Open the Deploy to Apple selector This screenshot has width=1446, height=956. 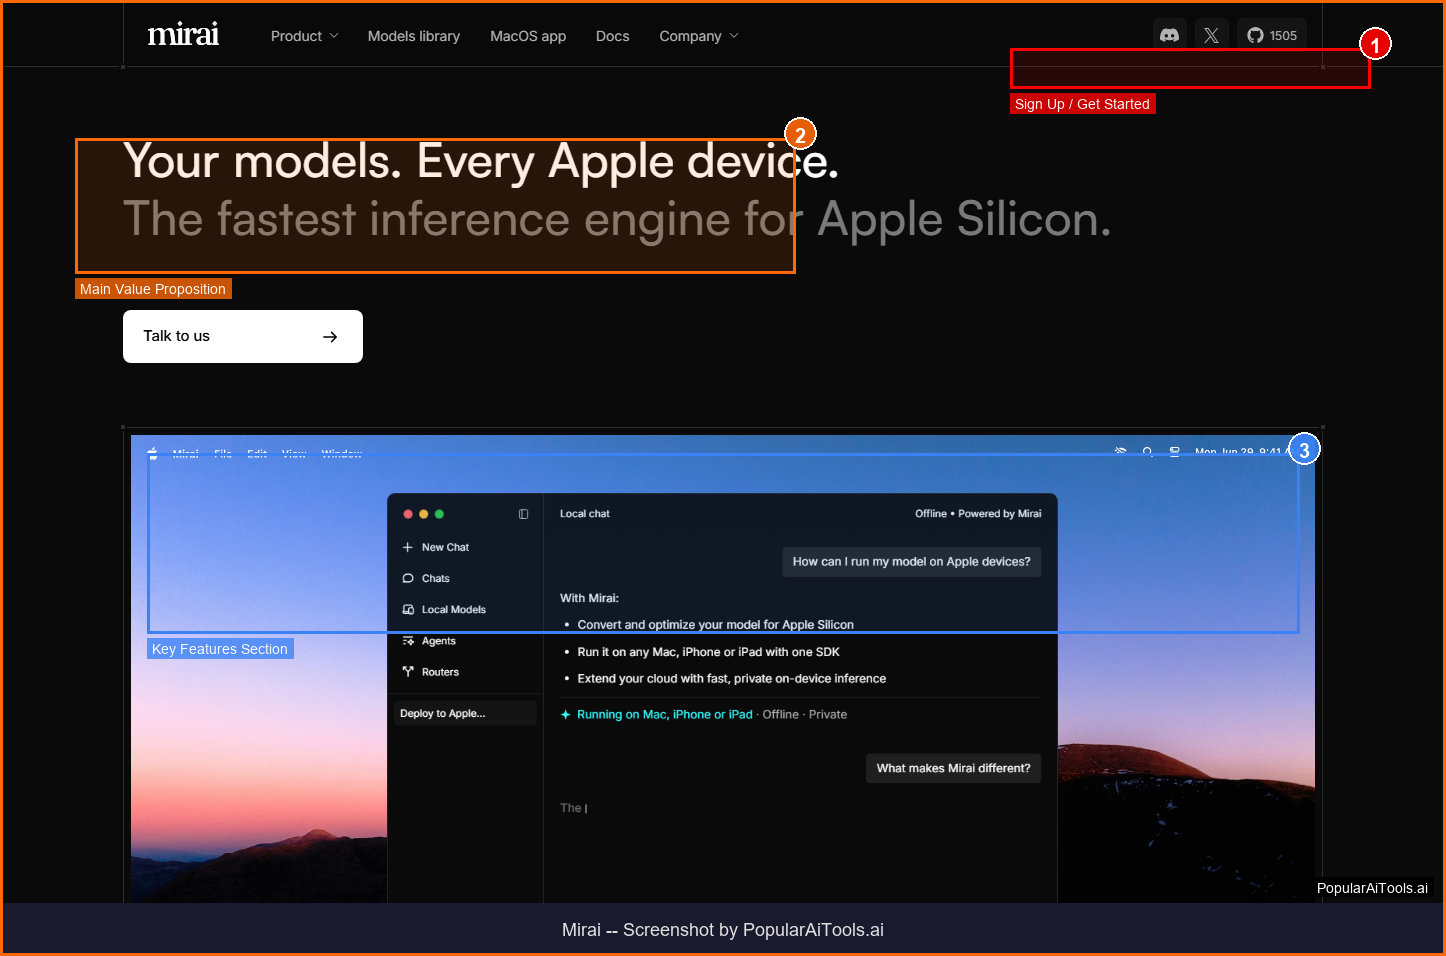pyautogui.click(x=462, y=713)
